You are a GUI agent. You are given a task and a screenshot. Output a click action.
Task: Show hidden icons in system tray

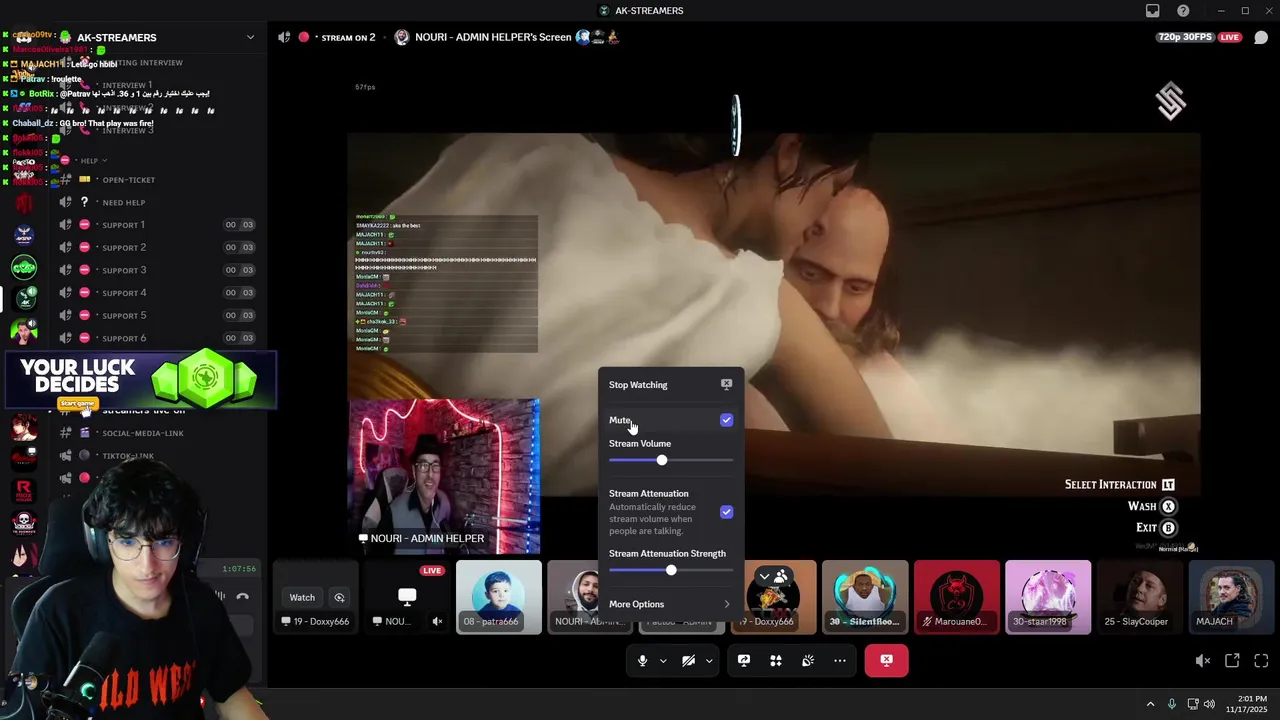click(x=1150, y=704)
